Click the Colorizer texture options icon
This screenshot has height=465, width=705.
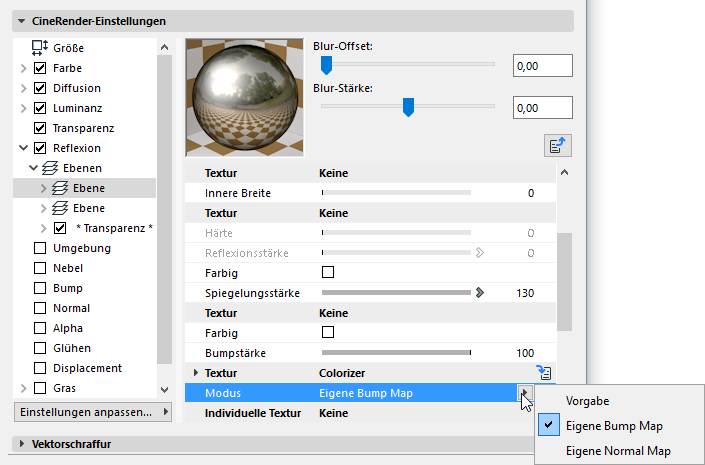click(546, 373)
